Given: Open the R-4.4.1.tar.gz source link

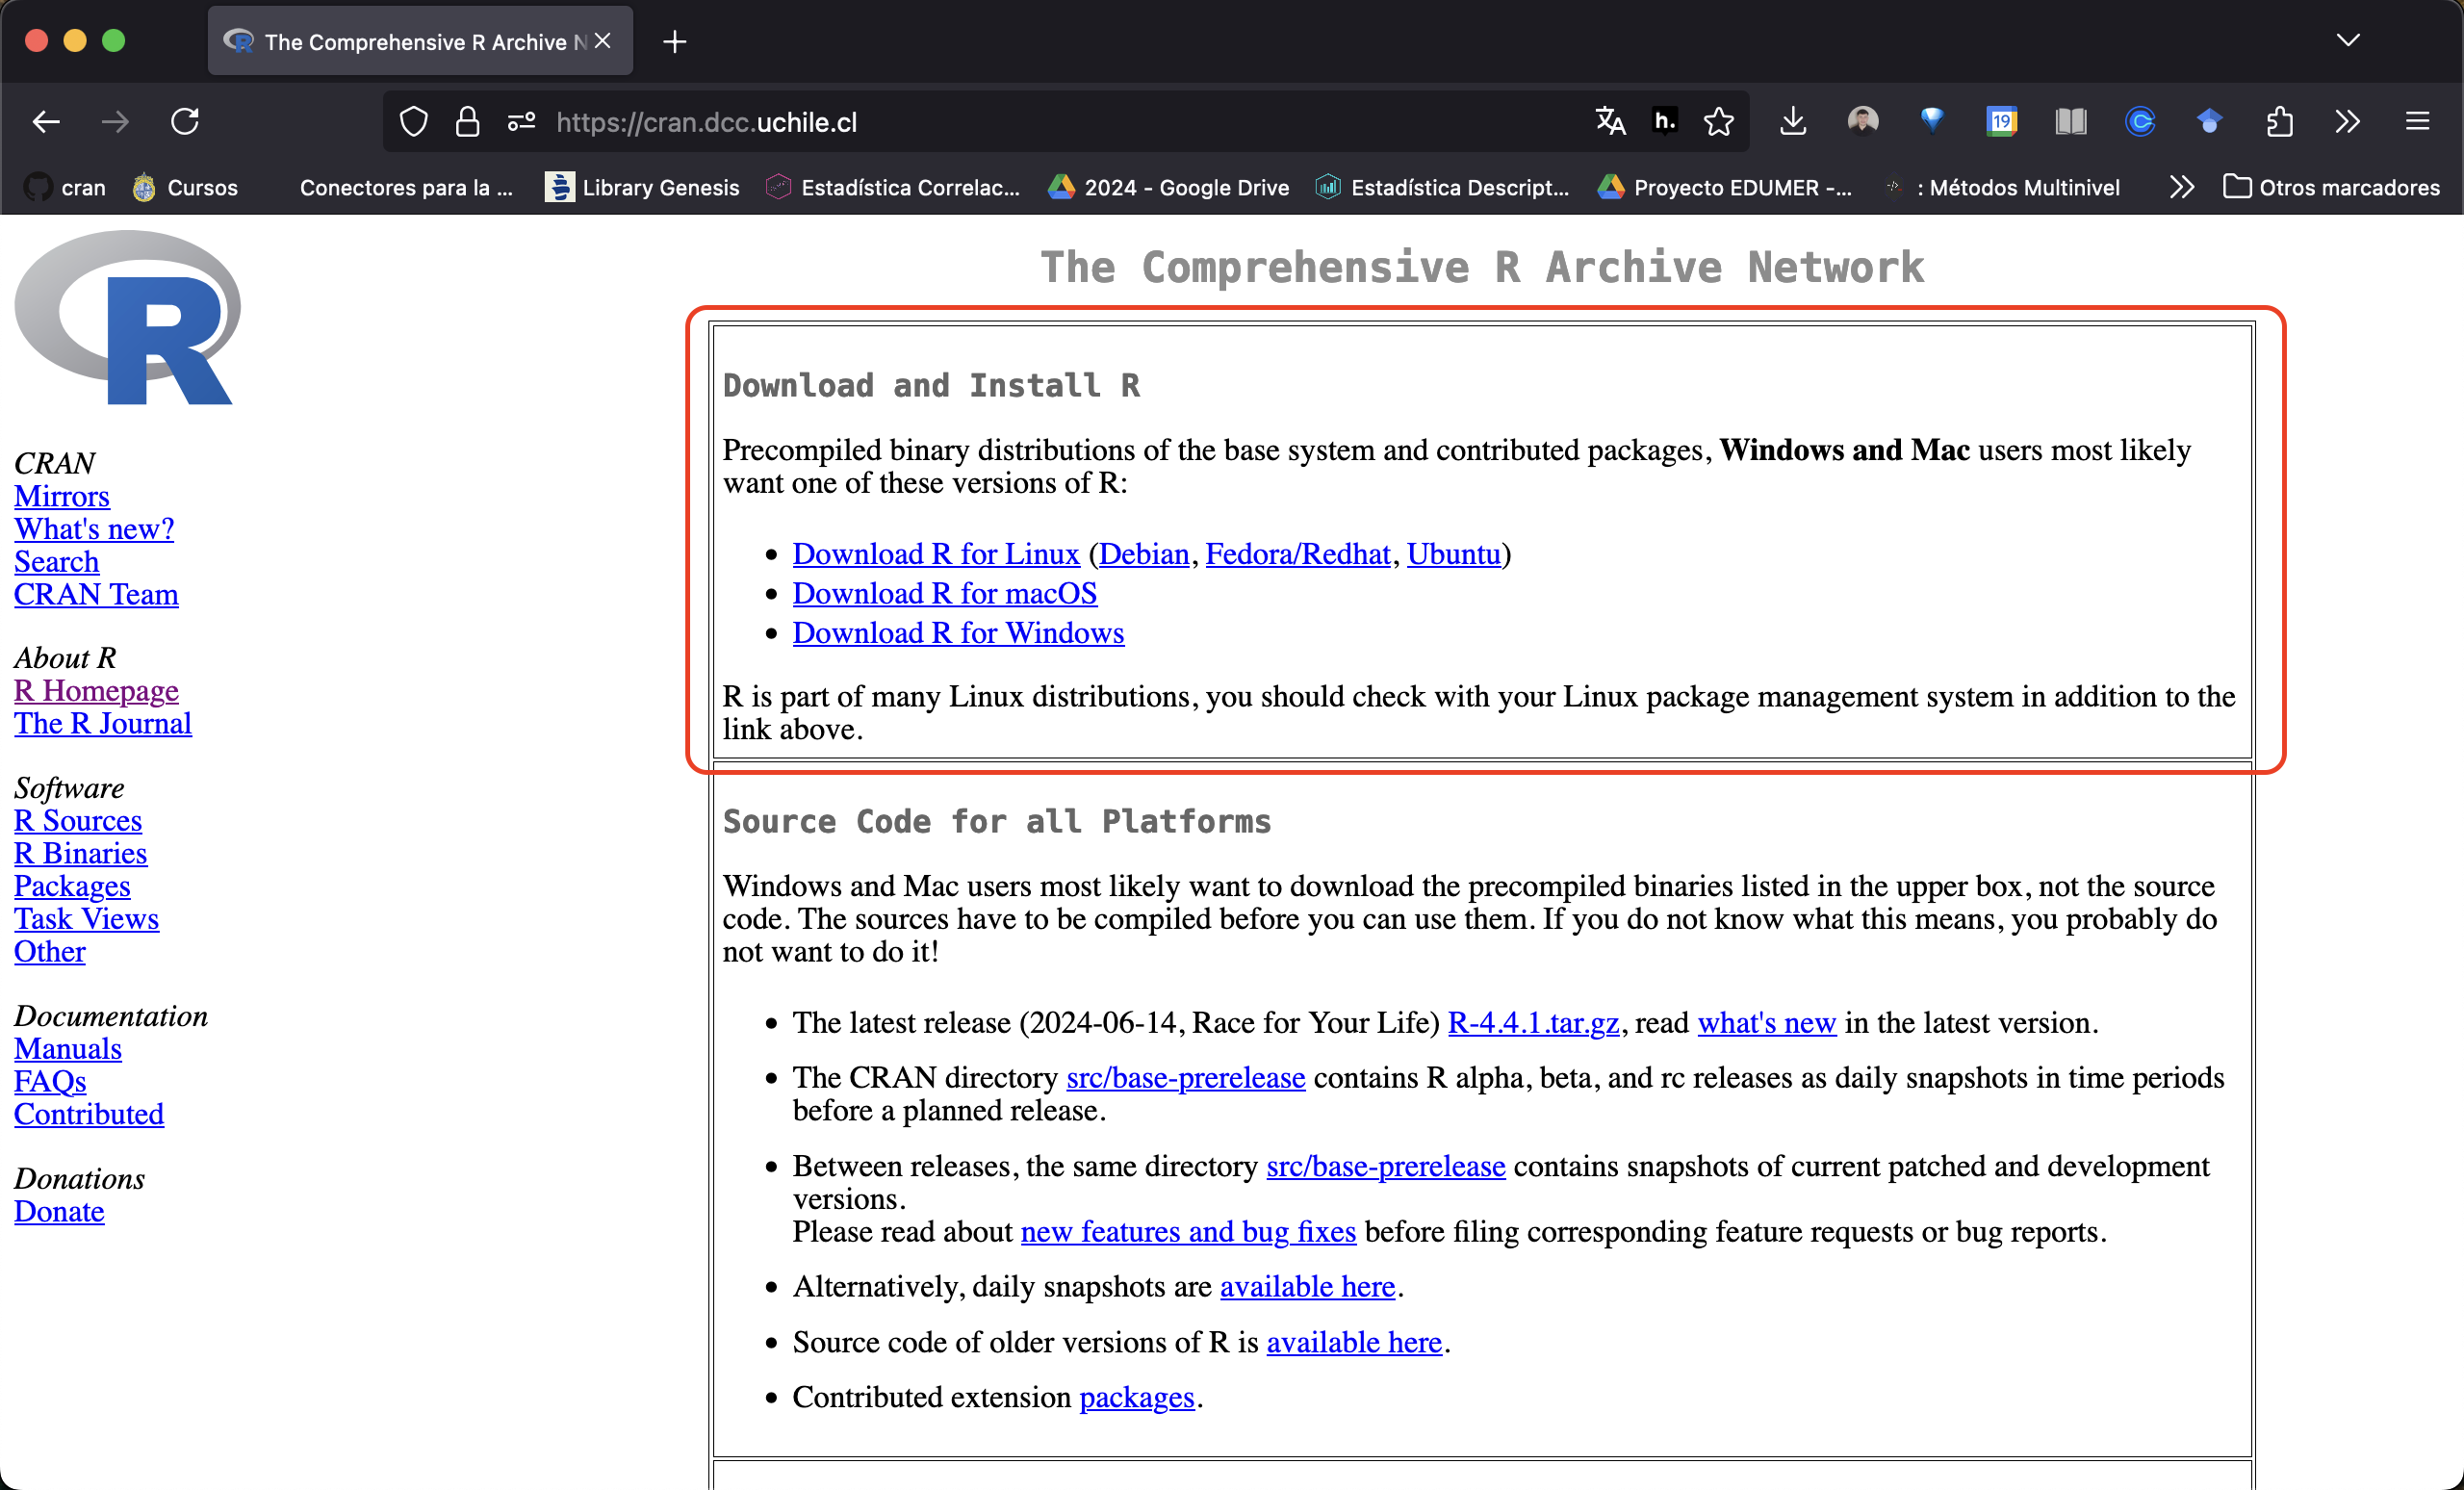Looking at the screenshot, I should pos(1533,1022).
